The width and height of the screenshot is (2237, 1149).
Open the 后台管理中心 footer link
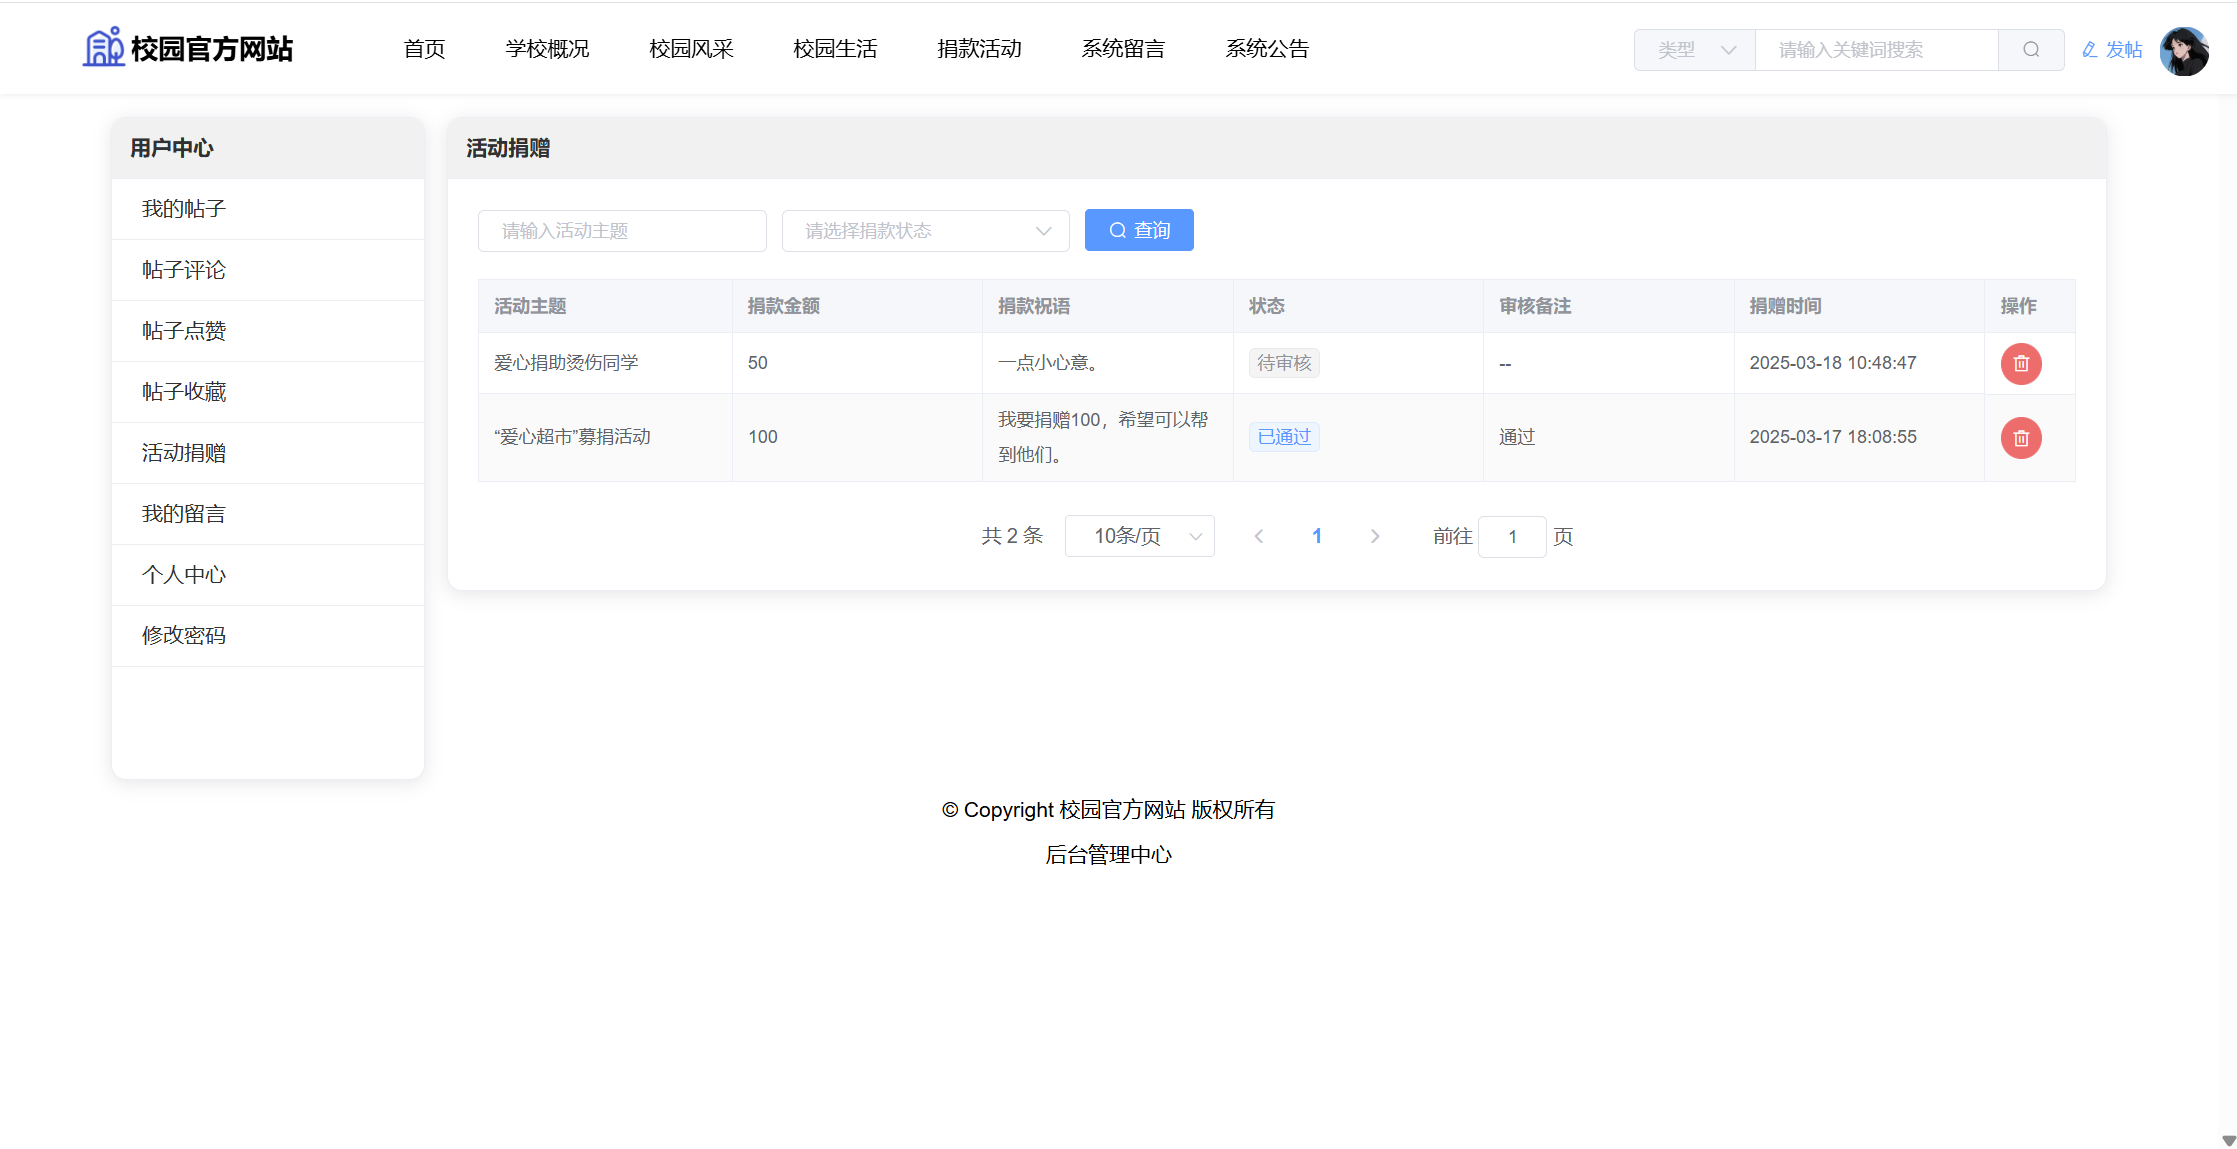tap(1108, 855)
